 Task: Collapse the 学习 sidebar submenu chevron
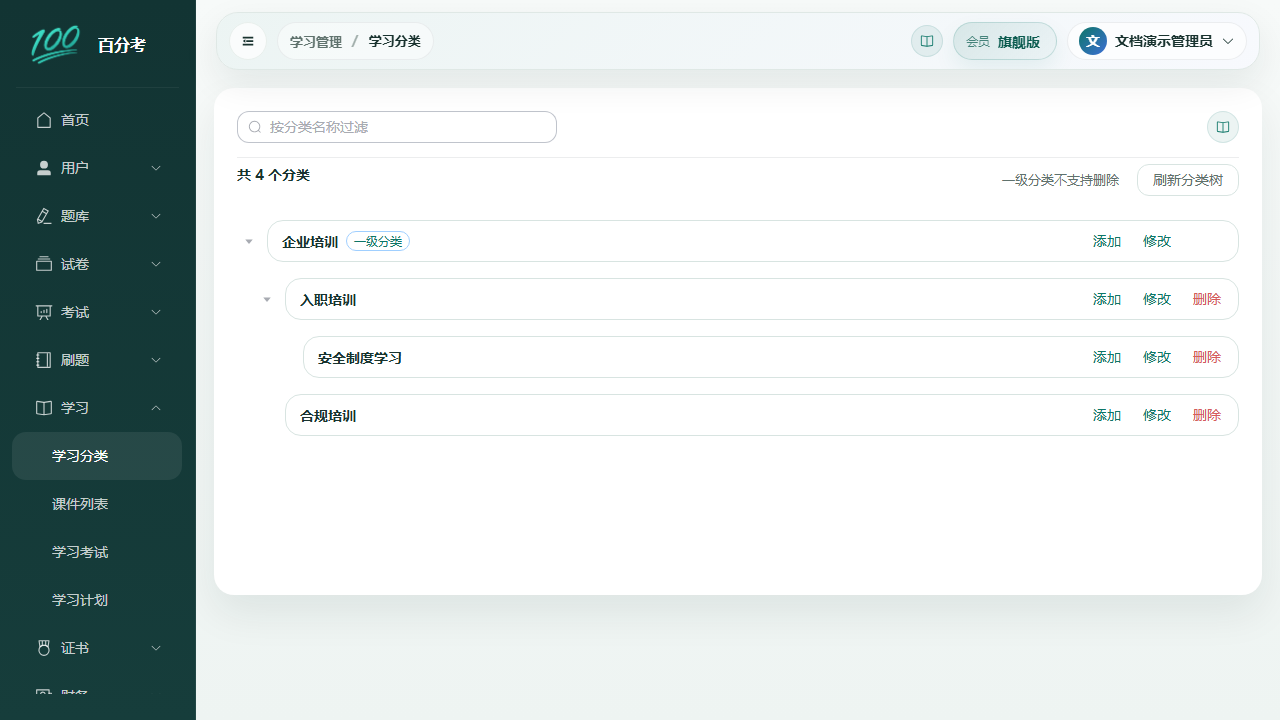[x=156, y=408]
